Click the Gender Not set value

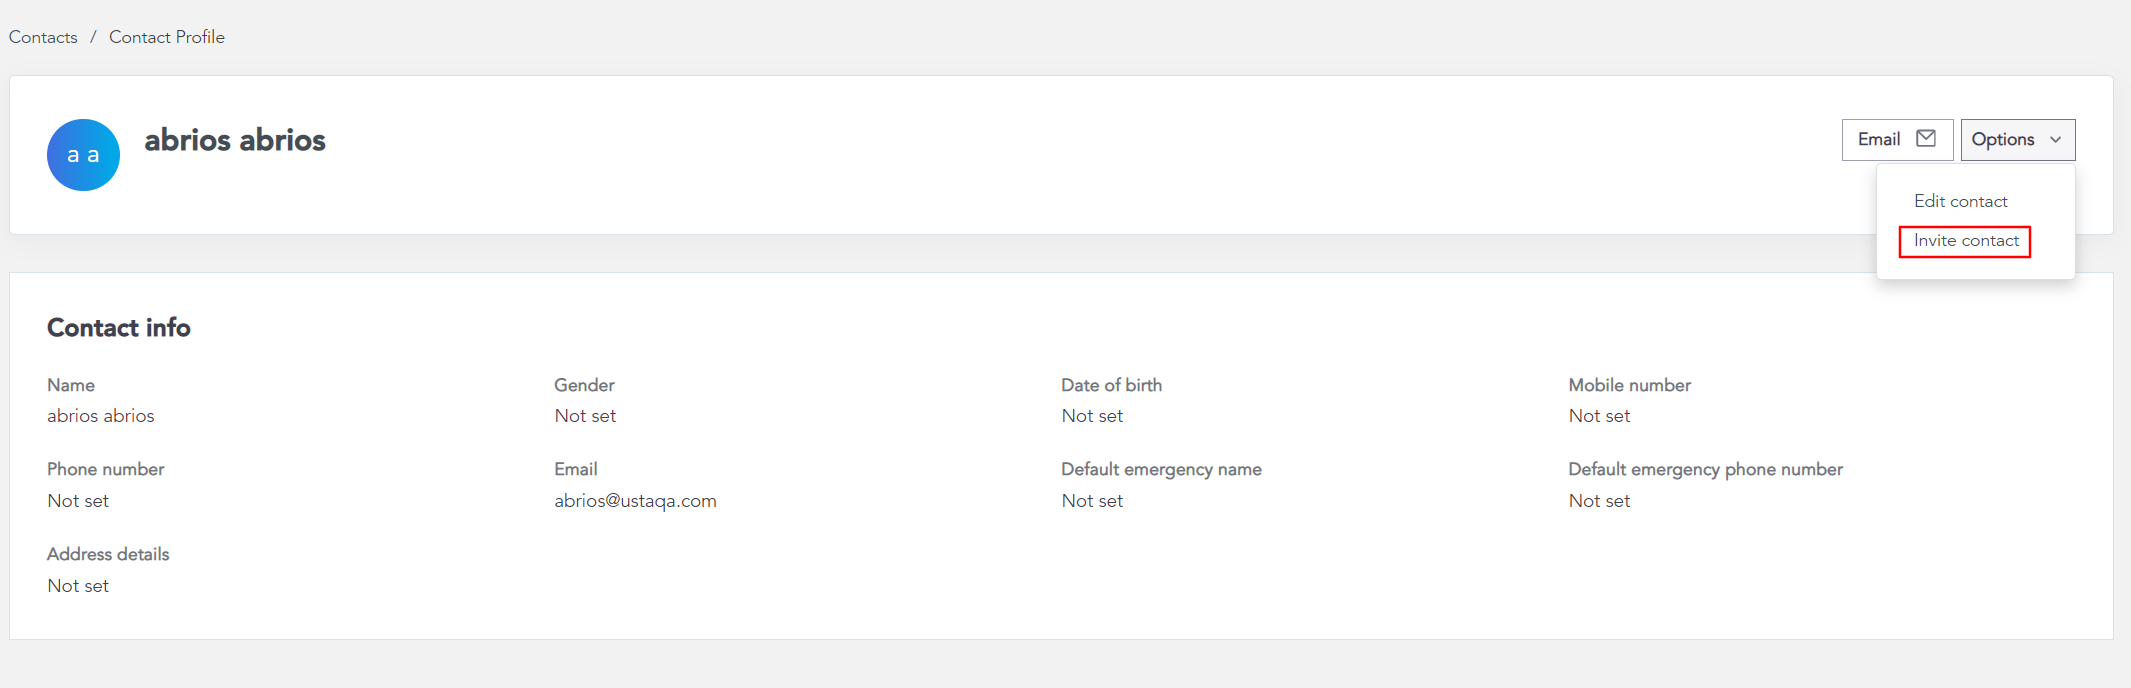(x=585, y=416)
